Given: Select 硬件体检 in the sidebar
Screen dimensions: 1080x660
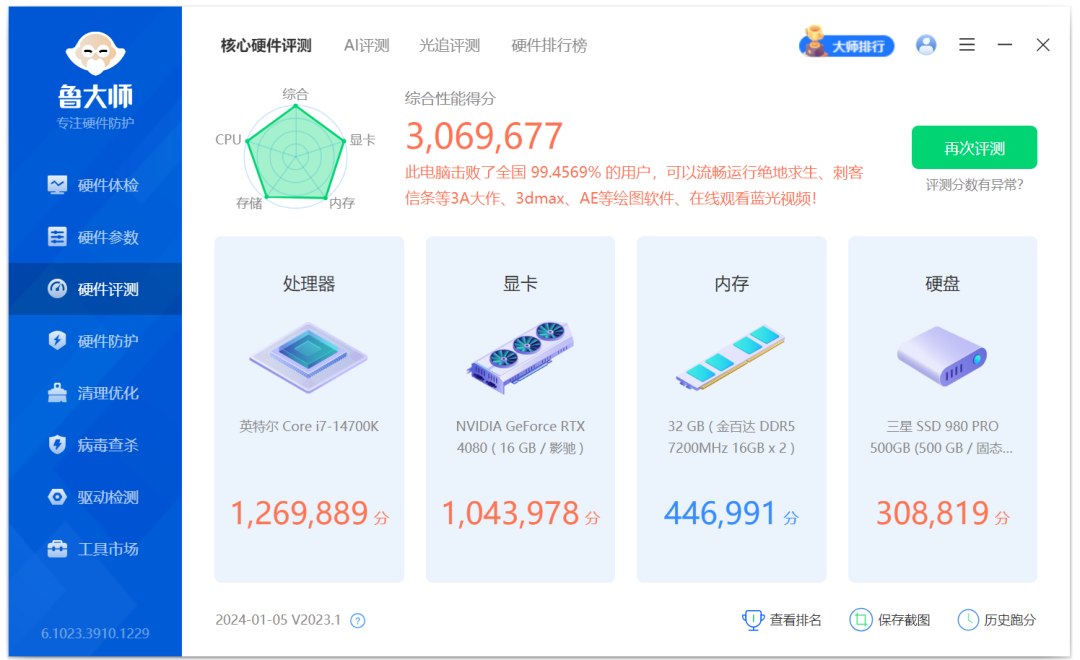Looking at the screenshot, I should tap(95, 185).
